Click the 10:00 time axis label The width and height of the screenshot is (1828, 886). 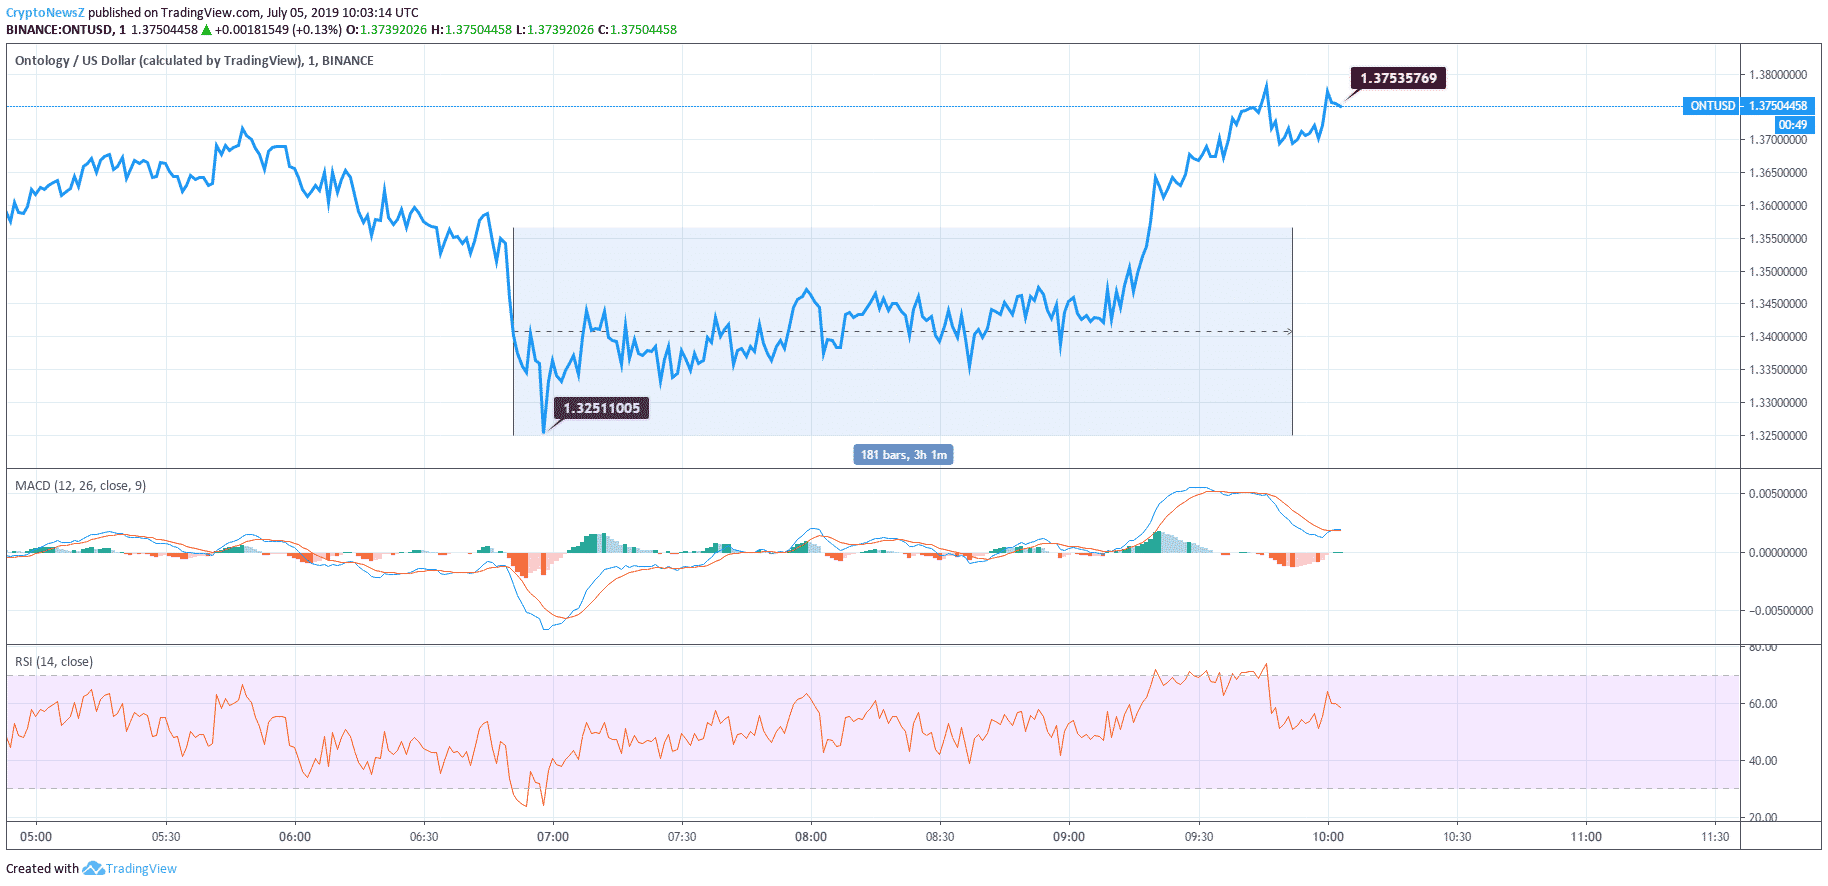1328,837
